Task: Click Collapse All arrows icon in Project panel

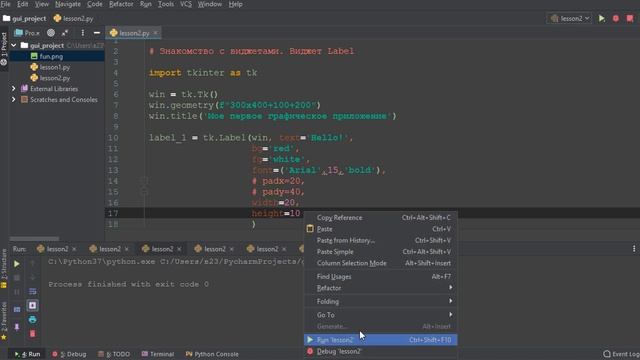Action: (65, 33)
